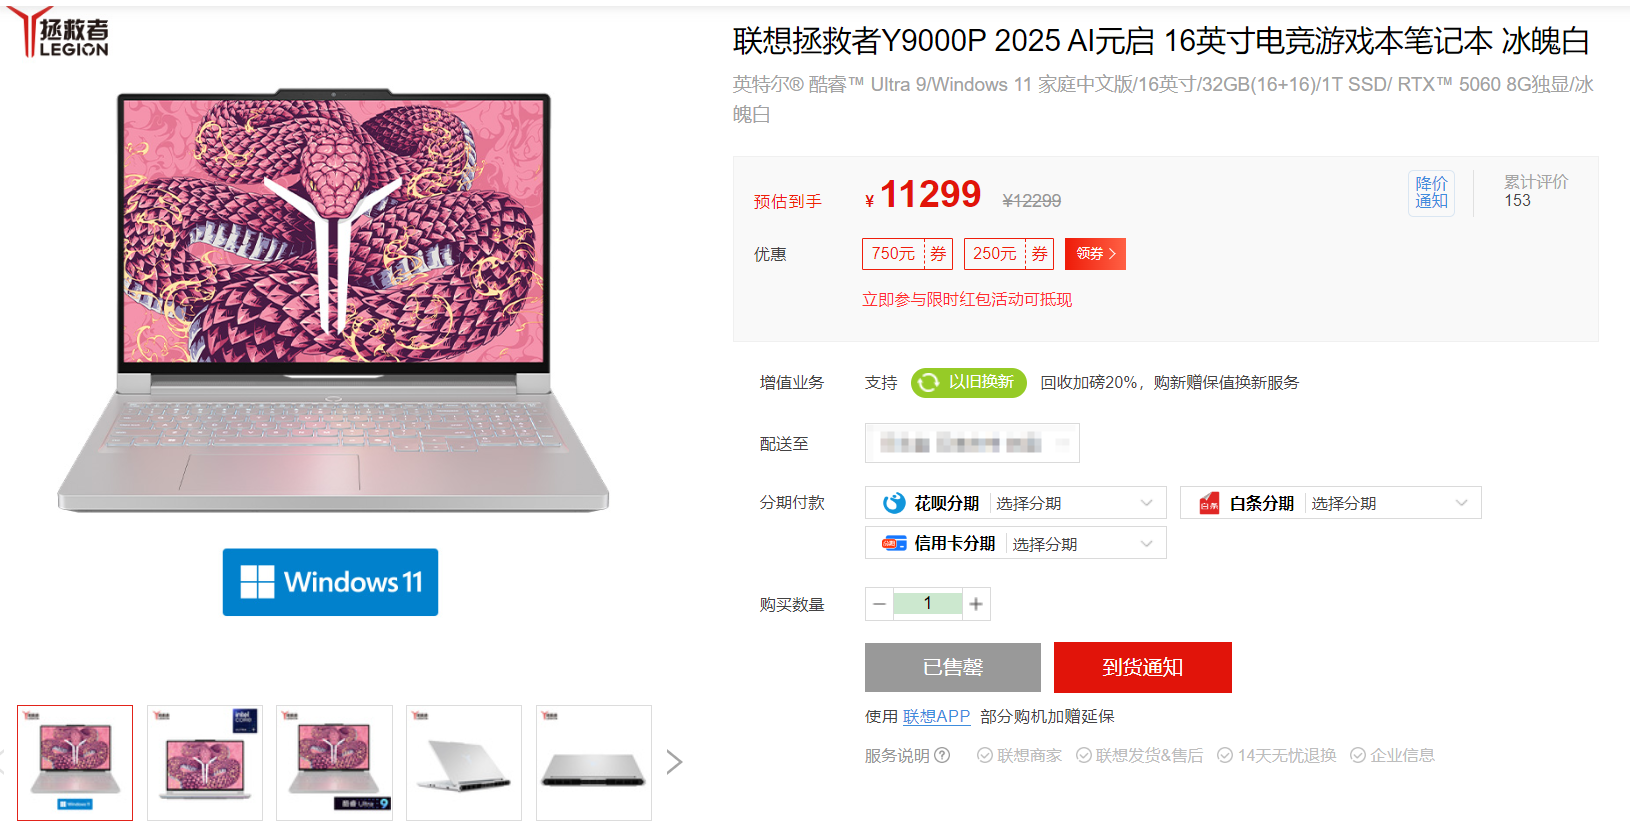Click the 领券 get coupon button
Screen dimensions: 1630x834
(x=1096, y=254)
